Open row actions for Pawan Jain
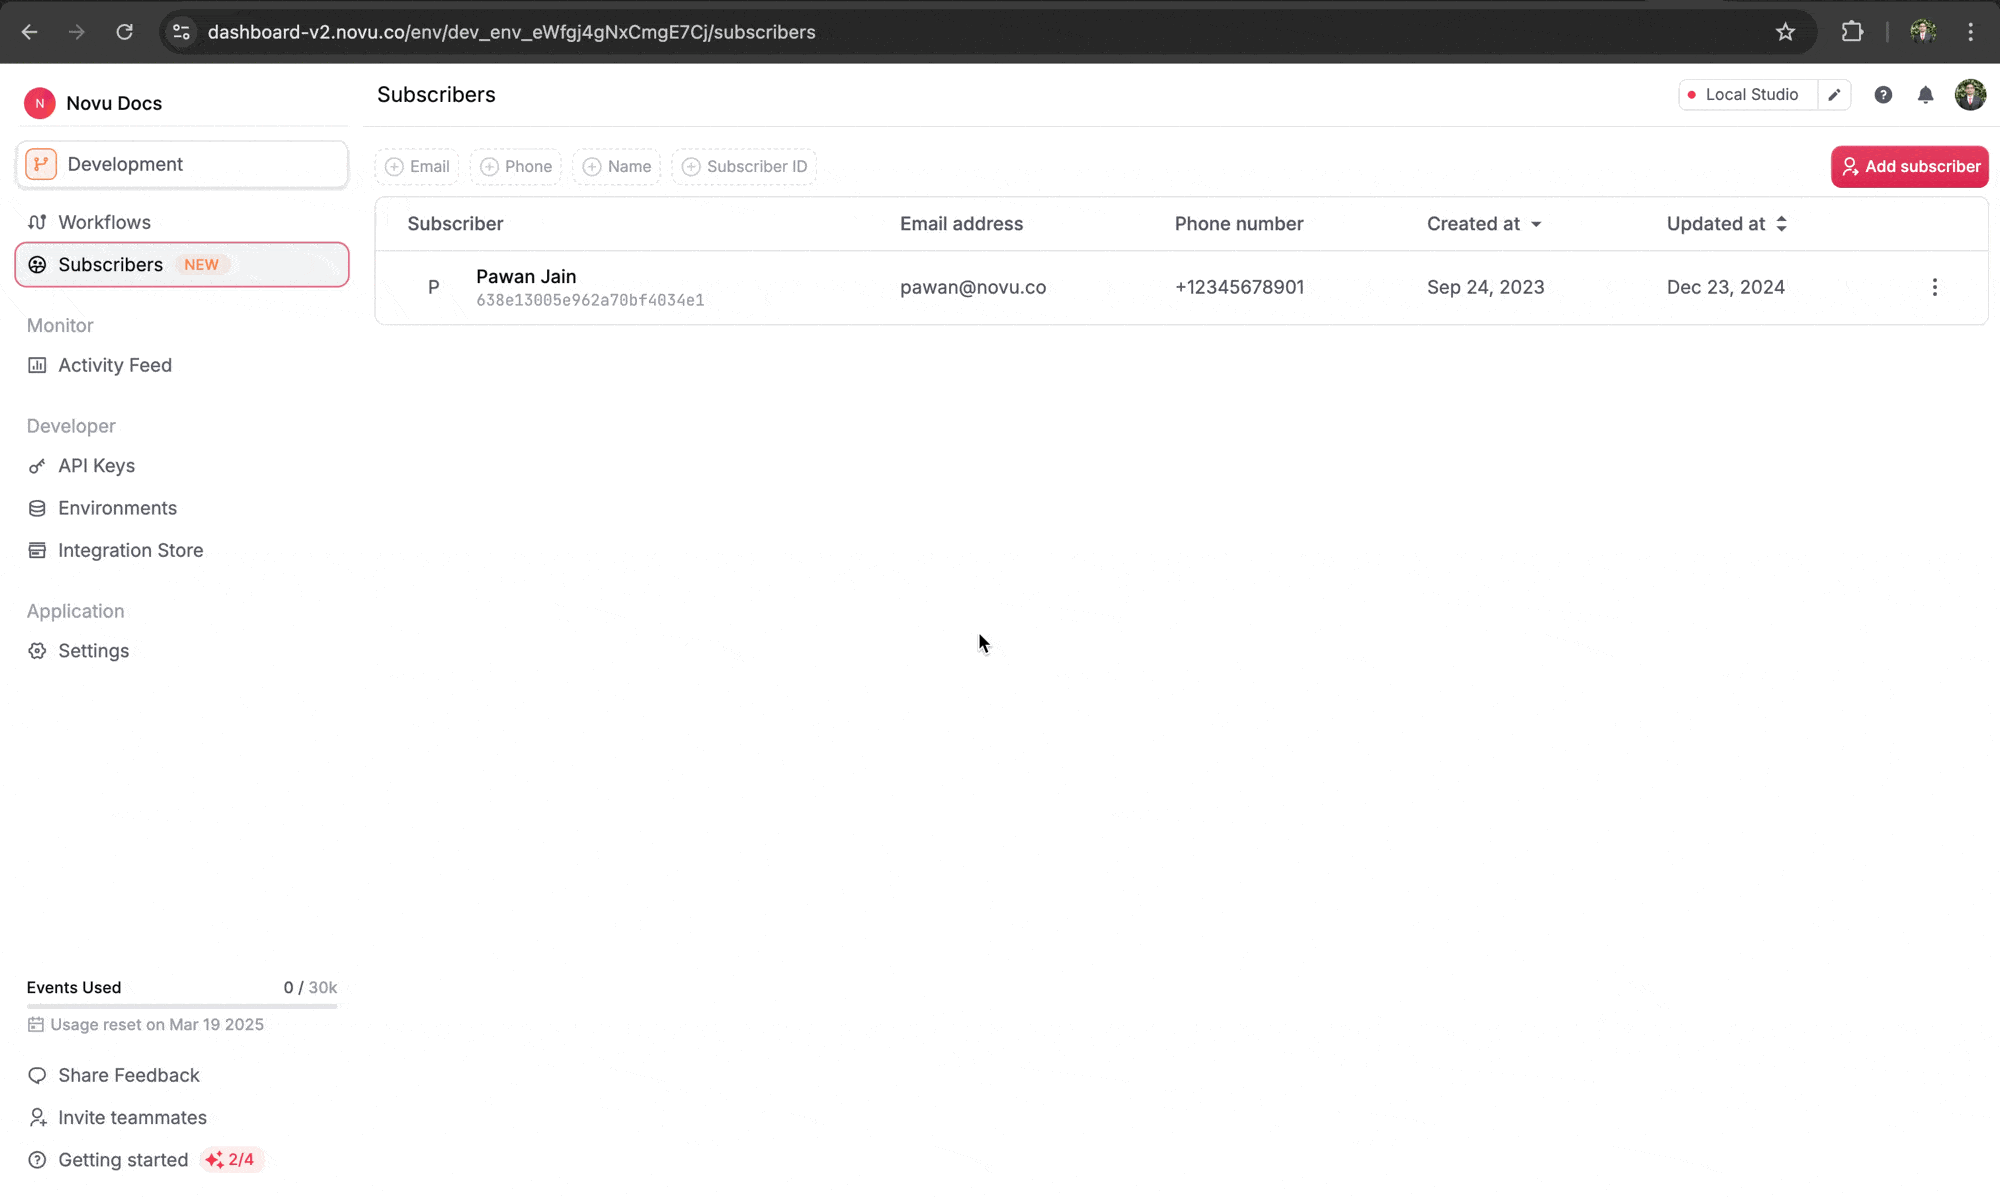Viewport: 2000px width, 1197px height. [1935, 287]
